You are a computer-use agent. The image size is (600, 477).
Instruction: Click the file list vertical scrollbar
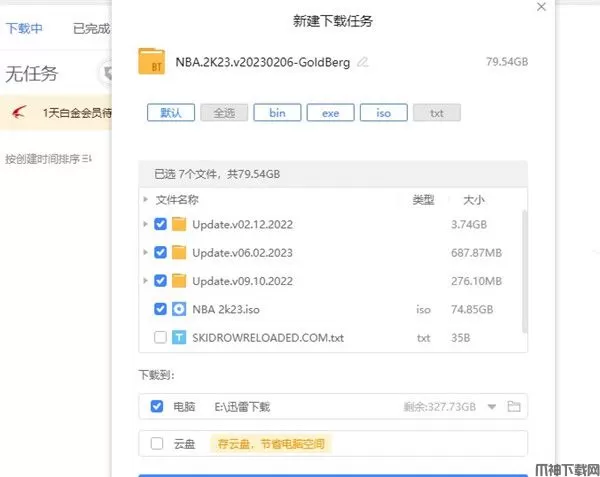(524, 271)
